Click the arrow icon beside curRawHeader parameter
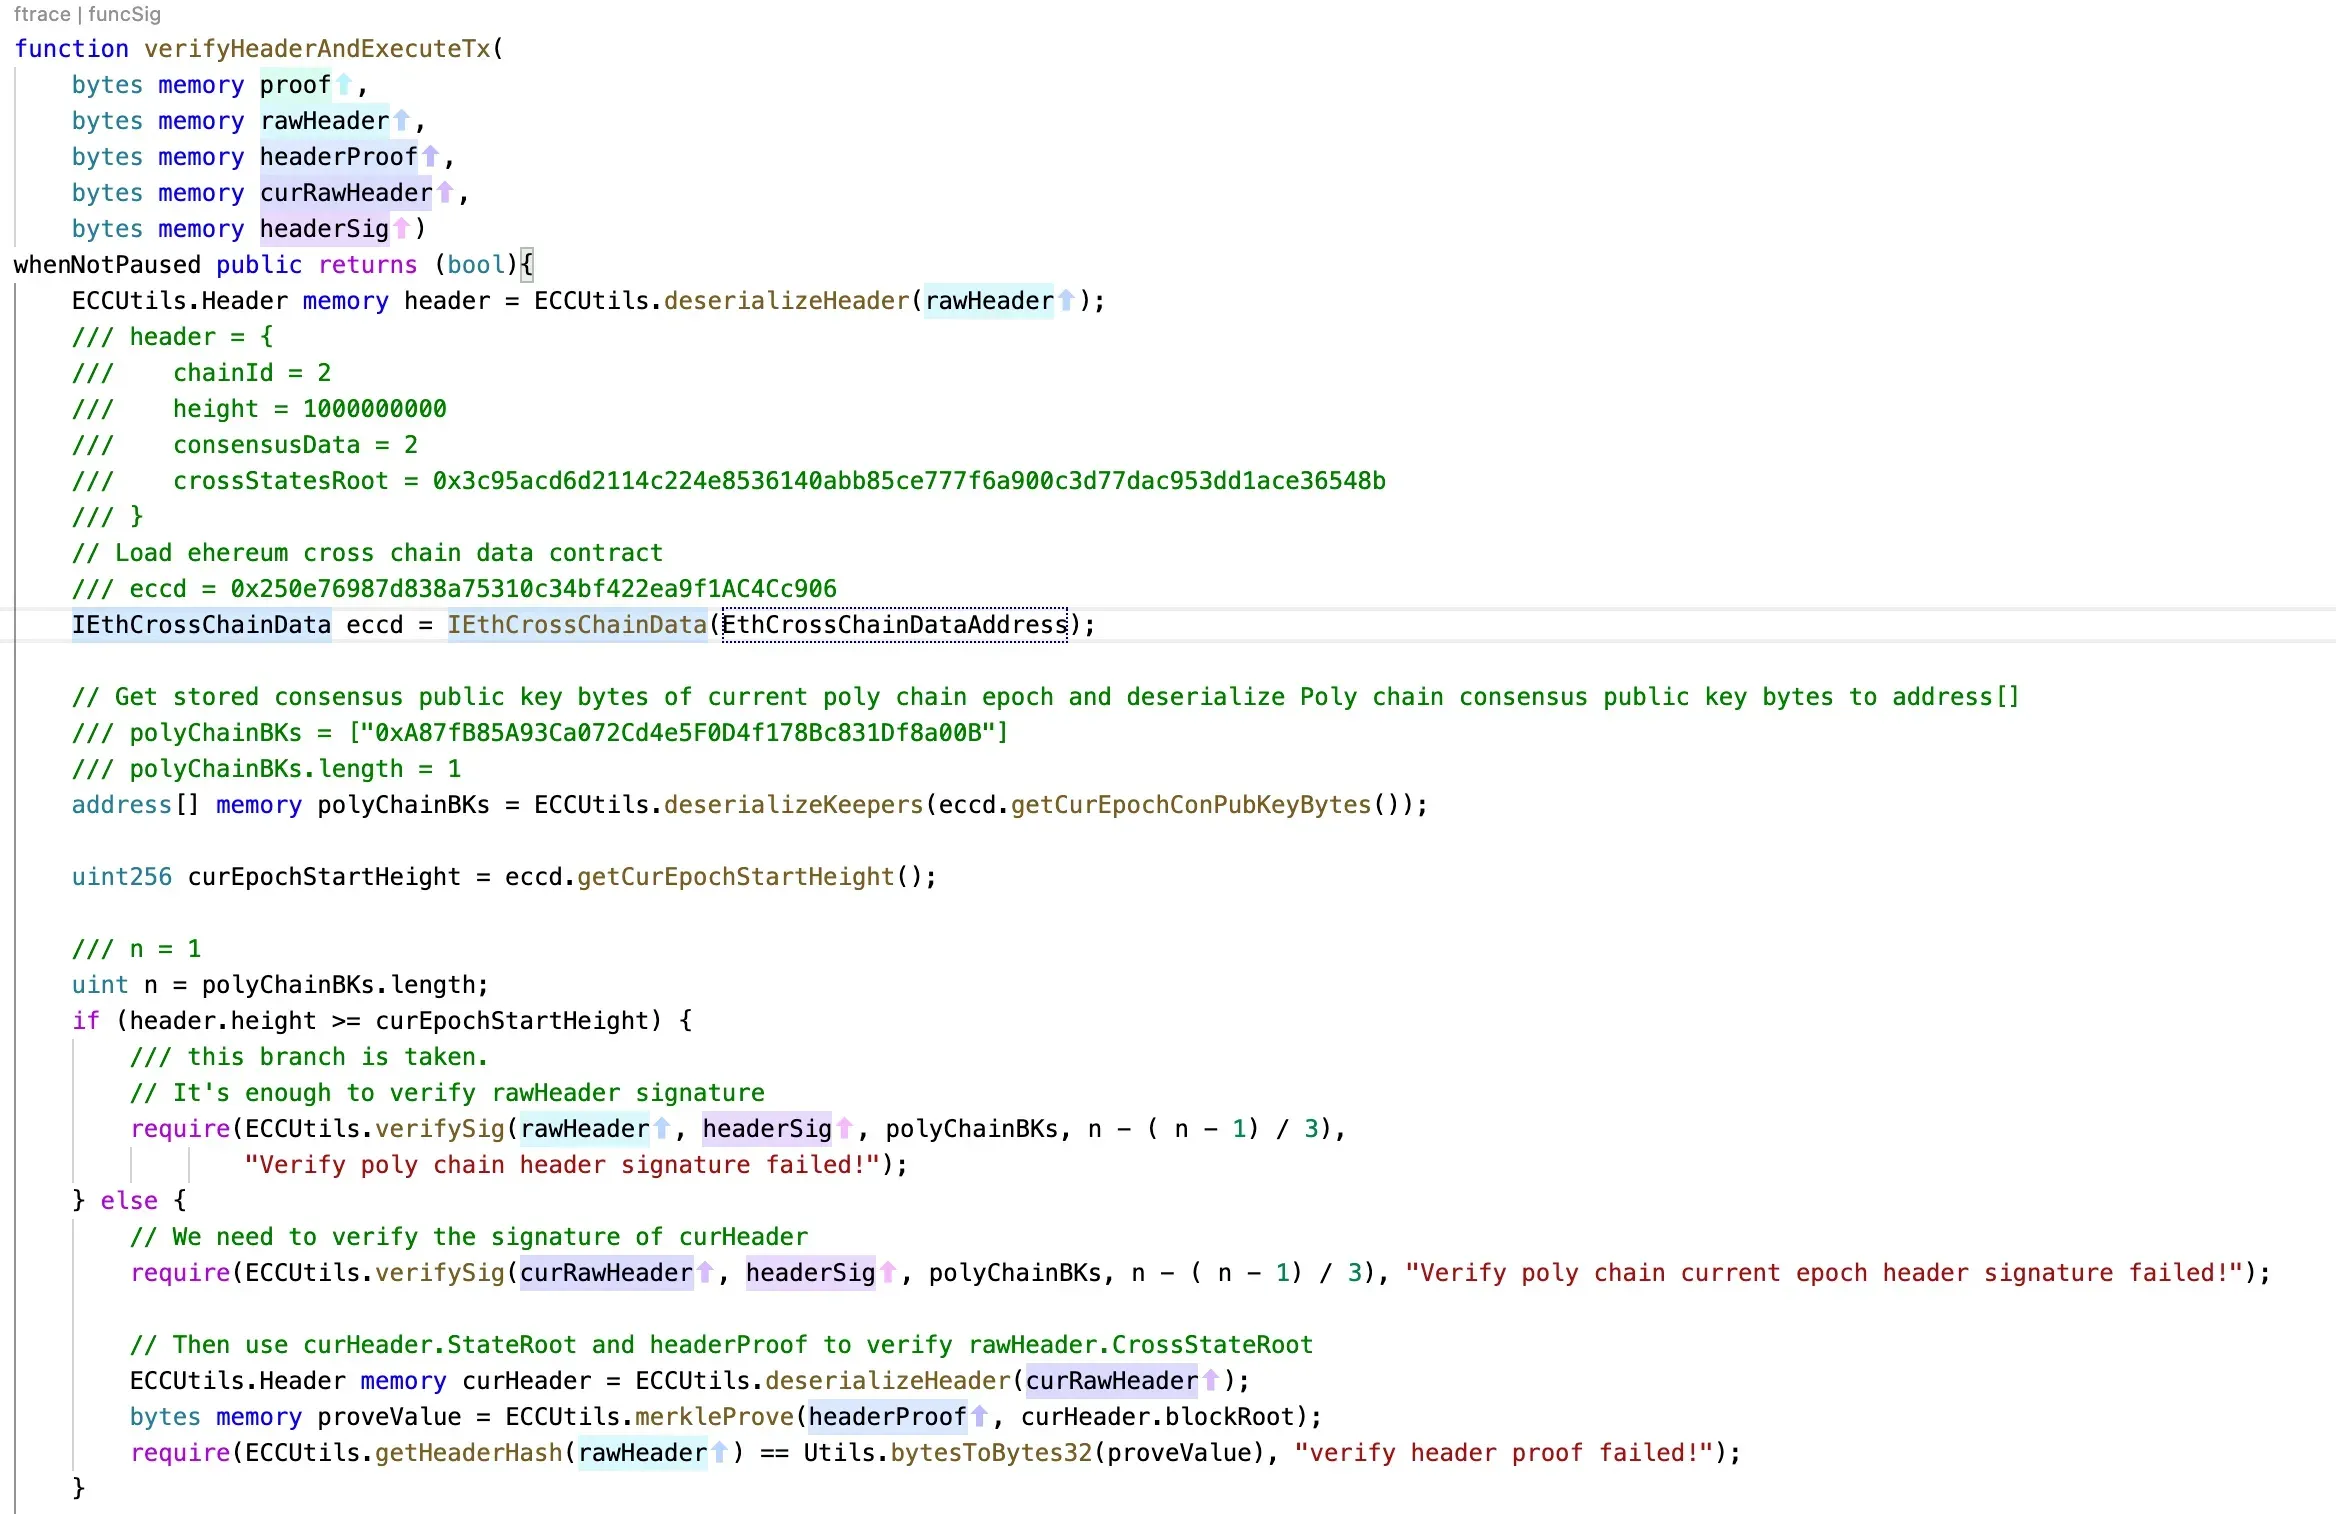 [x=446, y=193]
